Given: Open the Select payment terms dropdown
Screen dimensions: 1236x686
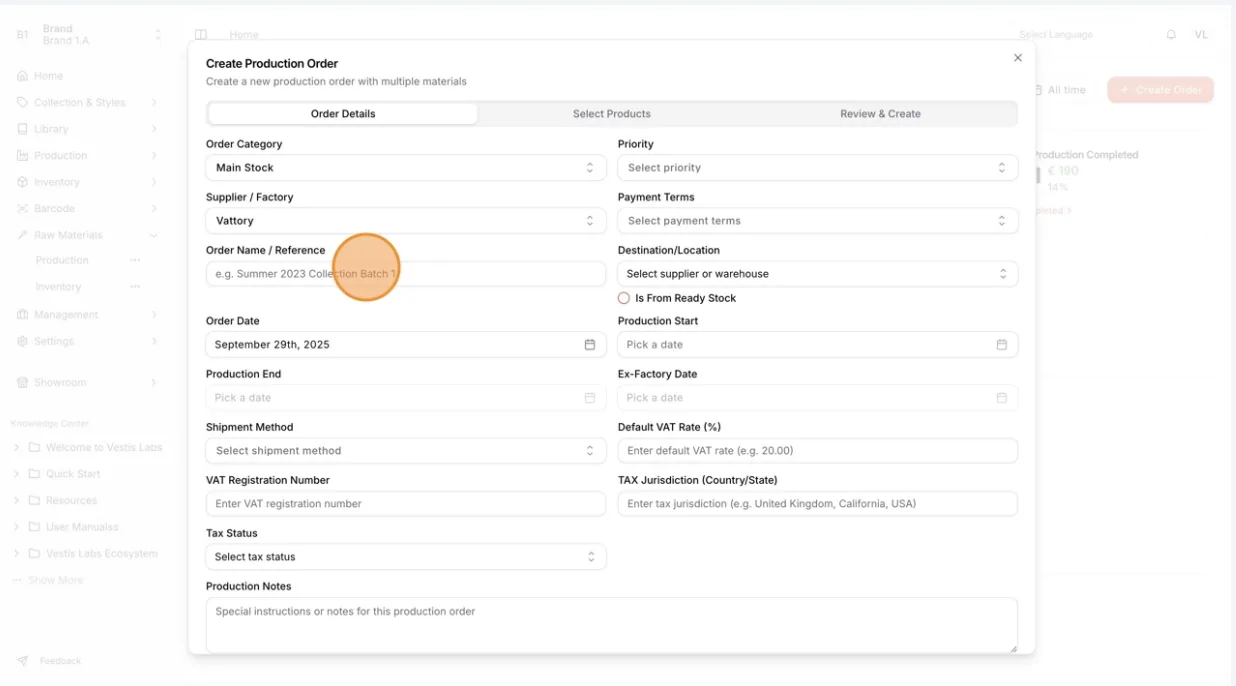Looking at the screenshot, I should coord(818,221).
